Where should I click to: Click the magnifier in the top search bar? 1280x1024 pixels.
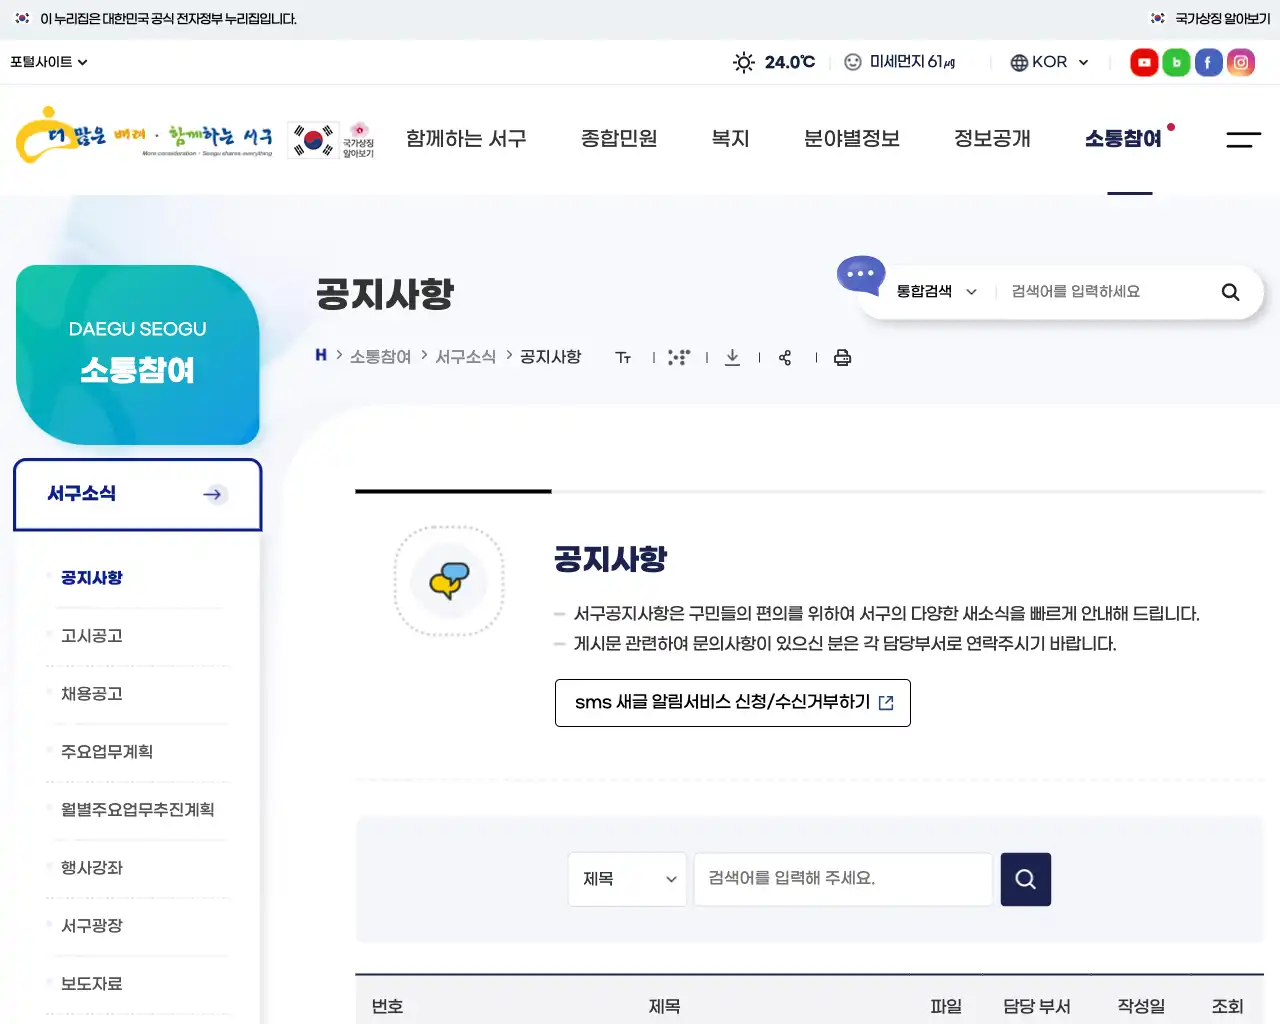click(x=1230, y=292)
